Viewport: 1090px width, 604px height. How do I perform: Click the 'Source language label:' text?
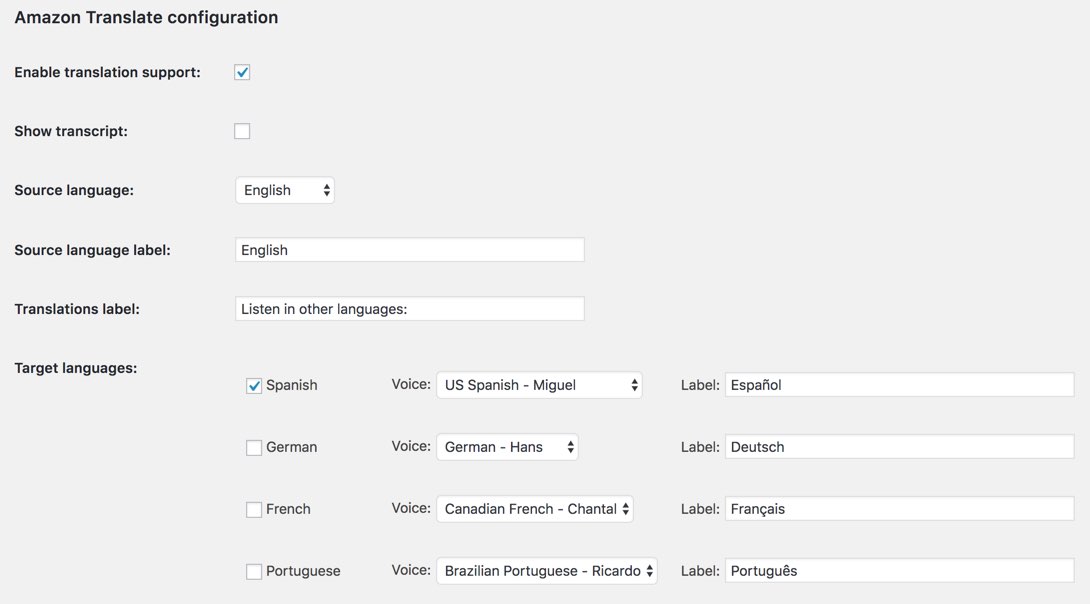pyautogui.click(x=92, y=250)
